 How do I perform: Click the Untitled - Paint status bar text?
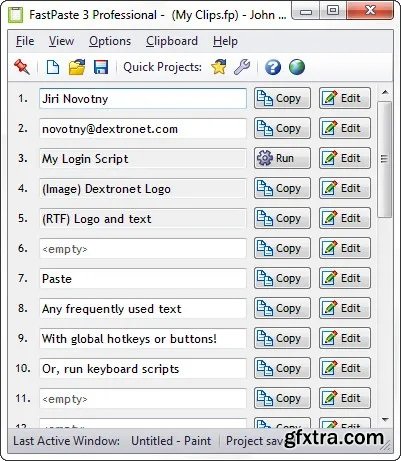(171, 441)
